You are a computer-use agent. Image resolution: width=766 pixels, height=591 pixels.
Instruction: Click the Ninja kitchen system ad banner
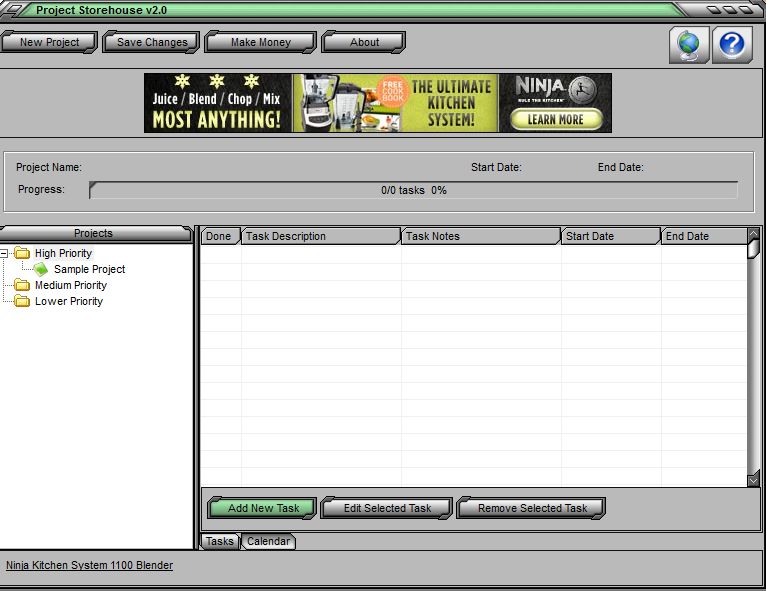[x=378, y=103]
